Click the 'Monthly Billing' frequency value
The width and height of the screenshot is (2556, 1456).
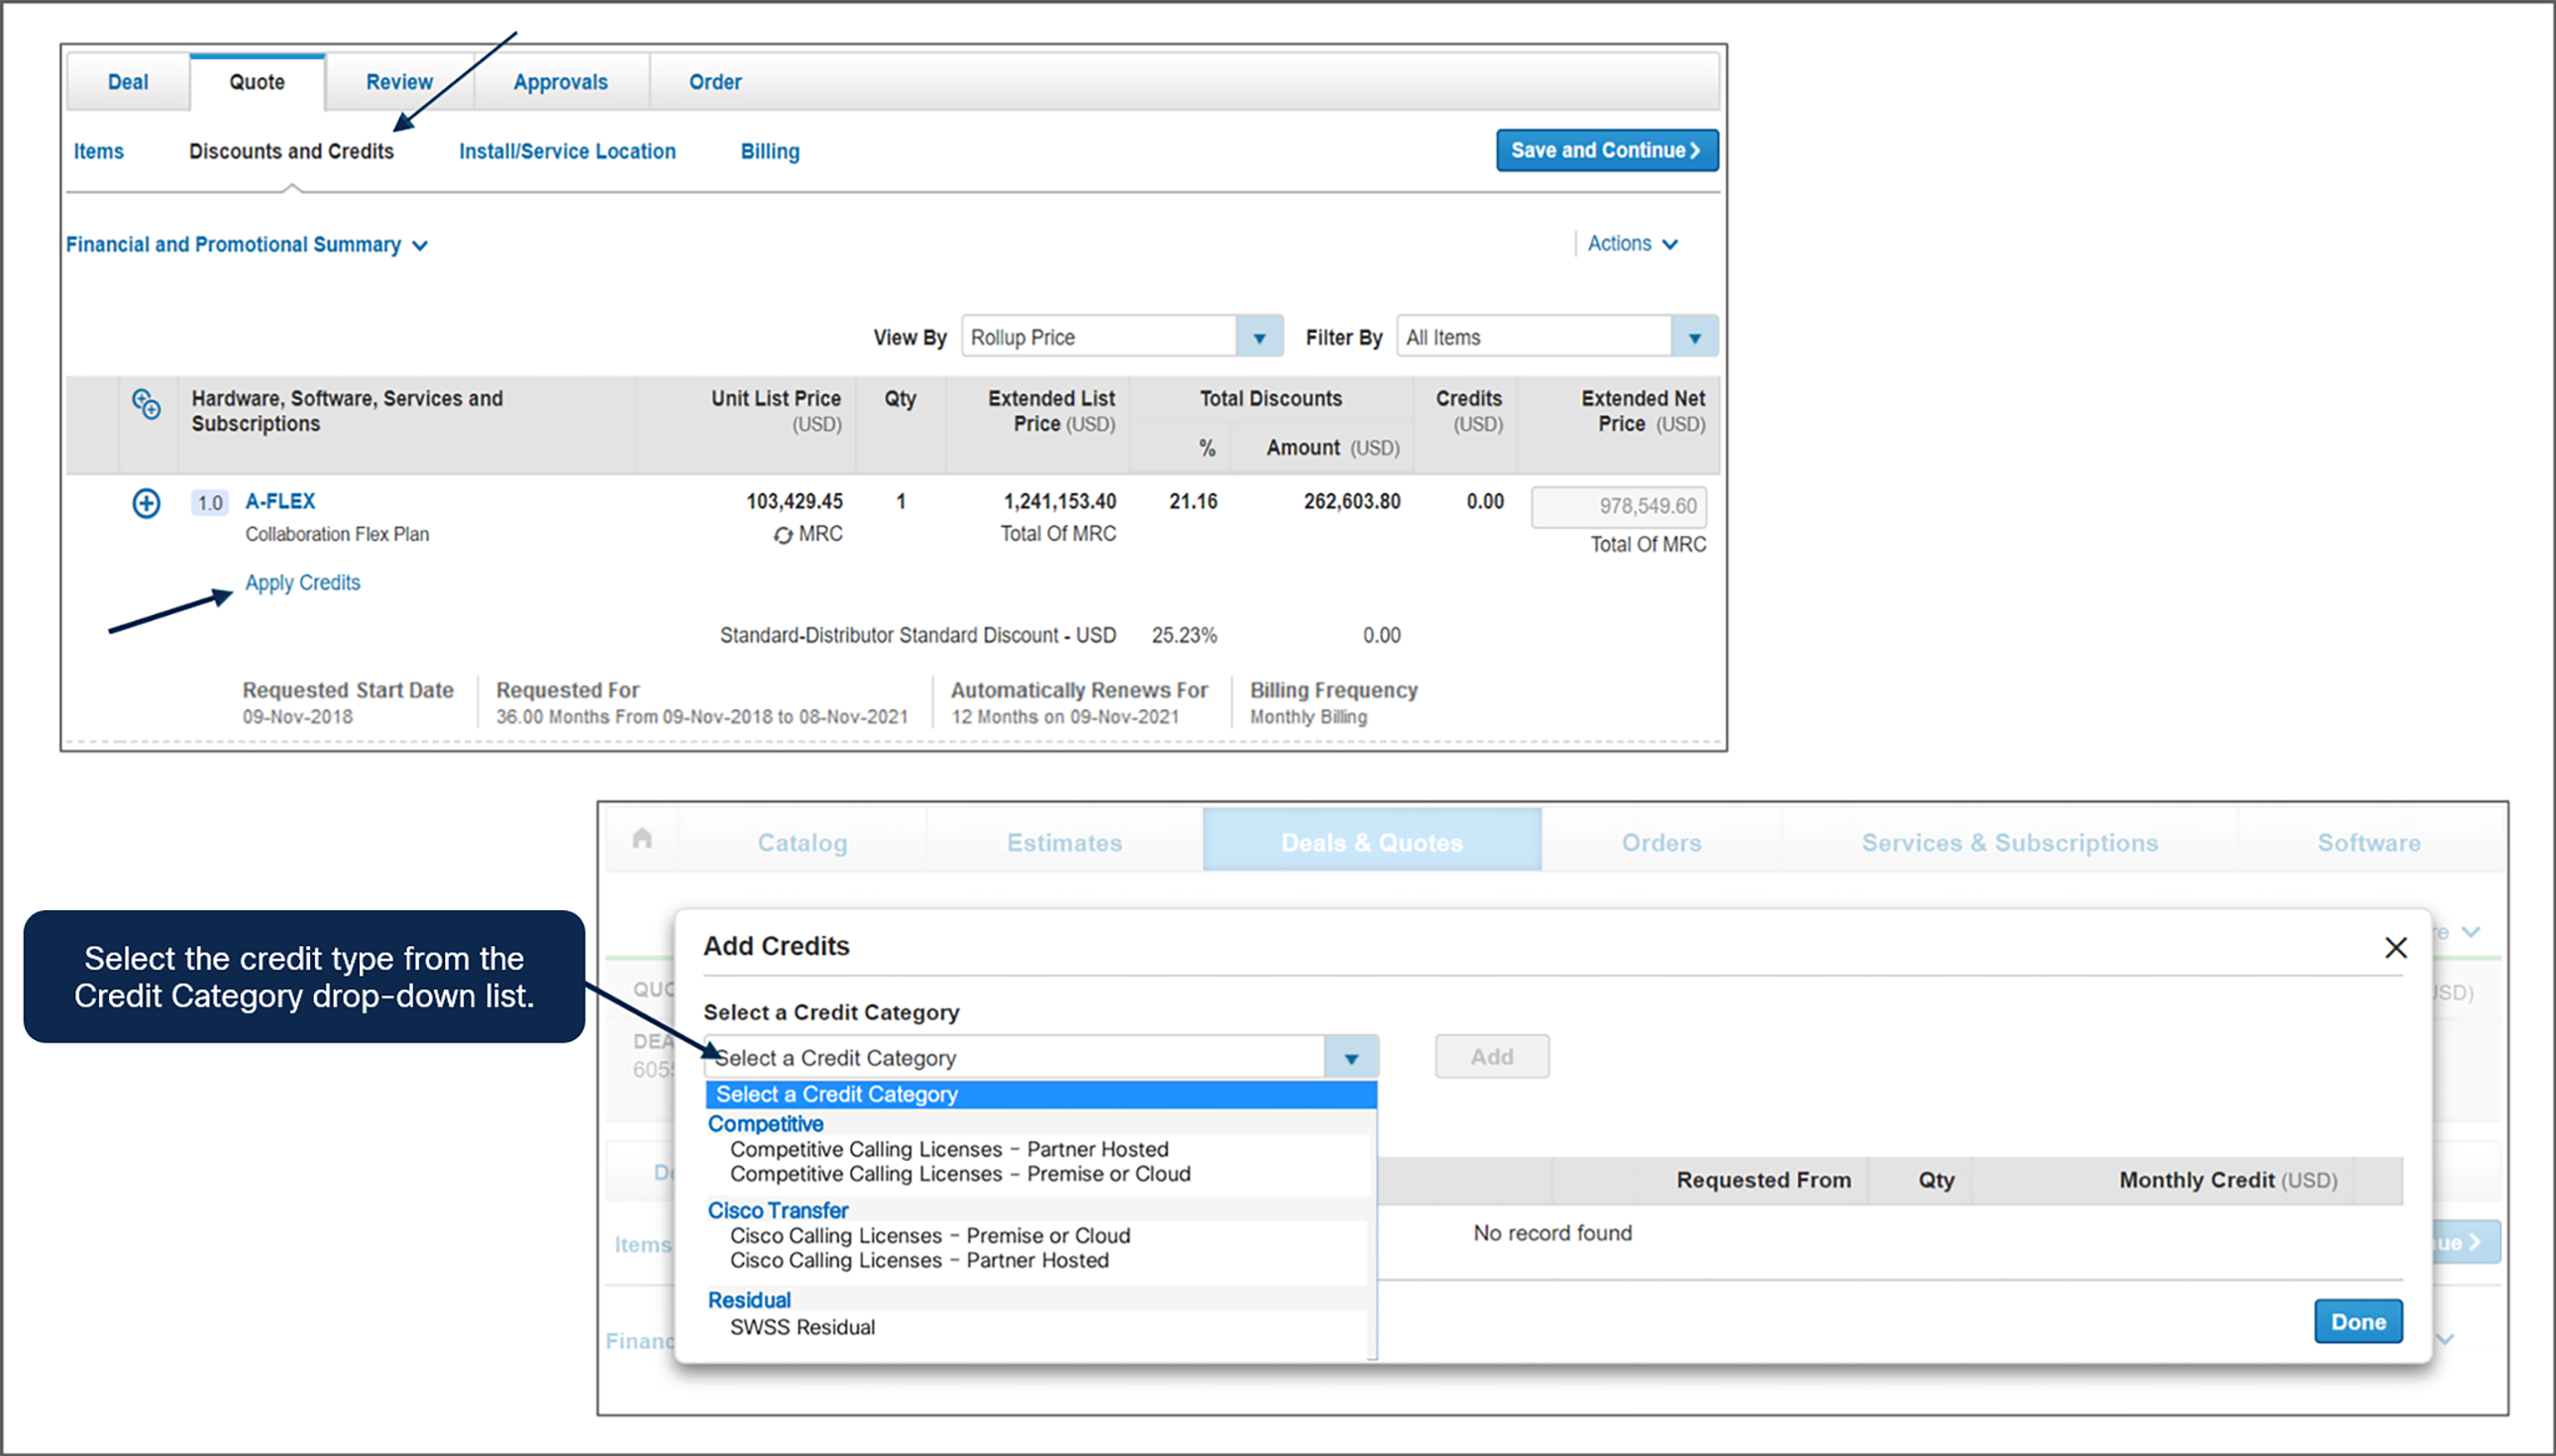(1308, 717)
